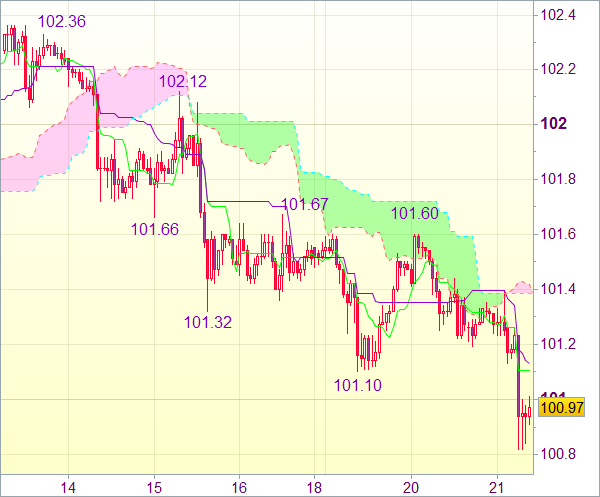600x497 pixels.
Task: Click the 102.2 price axis label
Action: click(558, 69)
